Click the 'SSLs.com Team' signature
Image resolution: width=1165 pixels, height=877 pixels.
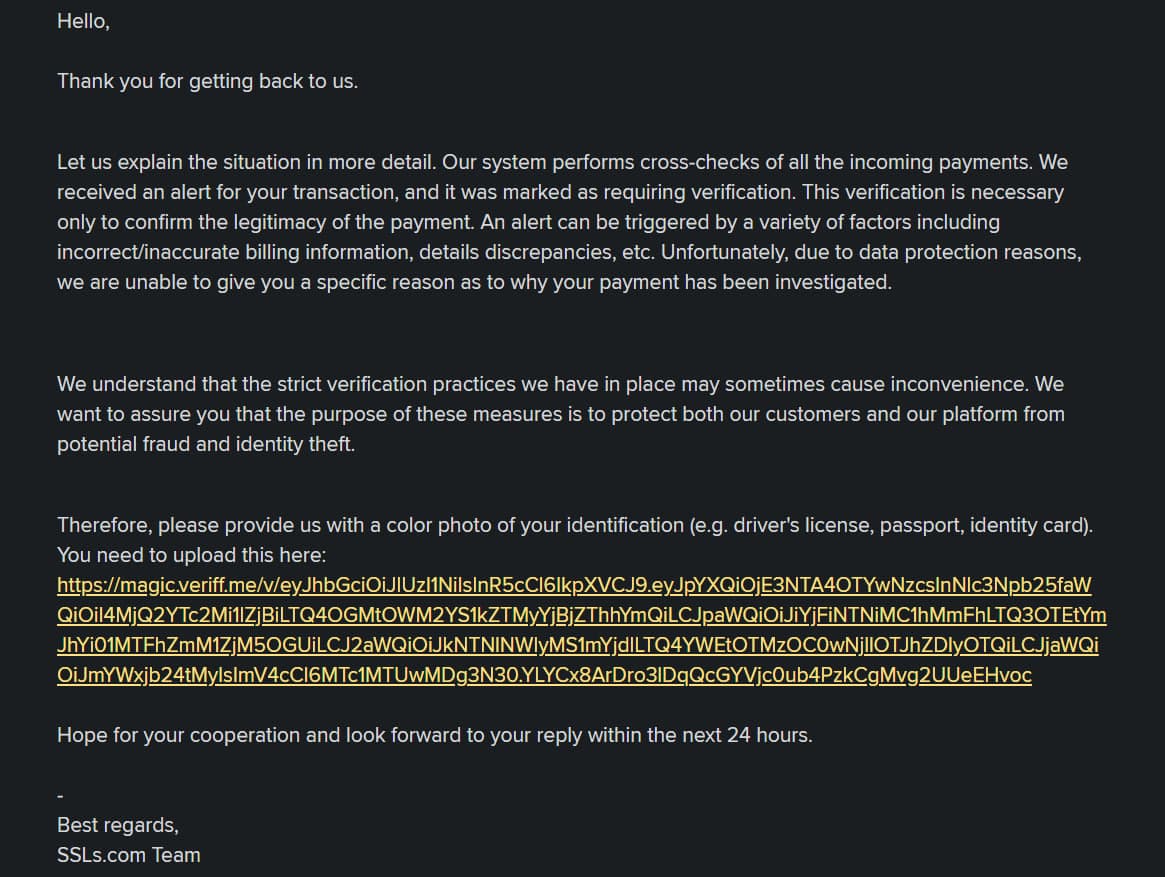coord(129,855)
